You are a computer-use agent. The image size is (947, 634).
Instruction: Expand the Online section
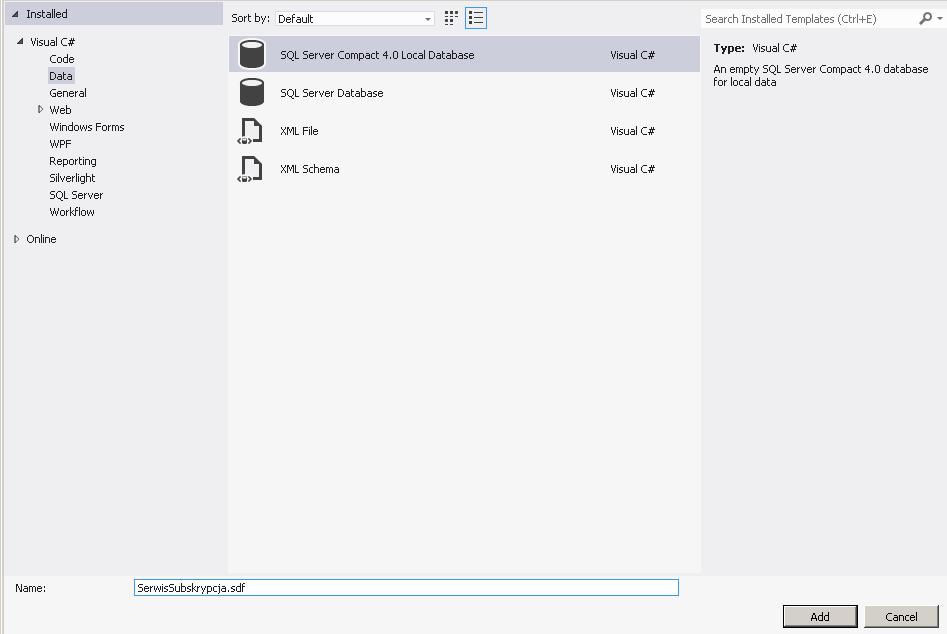point(16,239)
